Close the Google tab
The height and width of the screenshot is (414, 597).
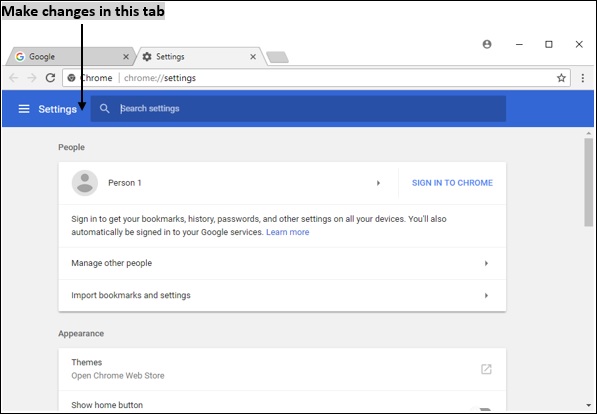coord(126,57)
